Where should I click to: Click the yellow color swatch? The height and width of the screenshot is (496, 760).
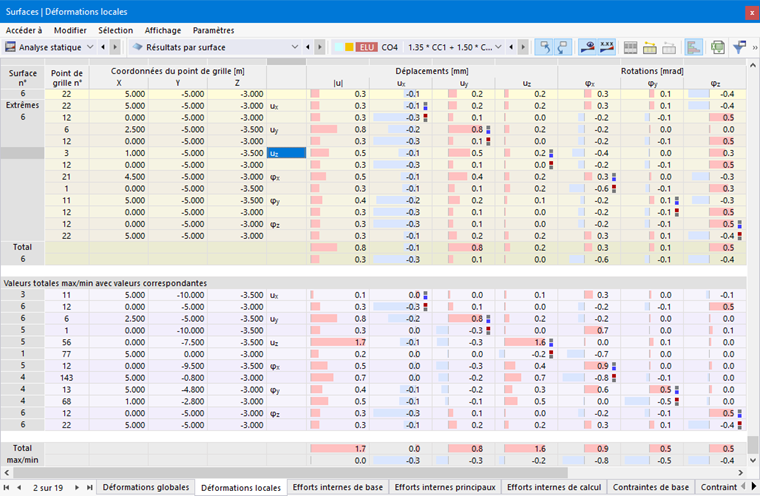pos(349,47)
